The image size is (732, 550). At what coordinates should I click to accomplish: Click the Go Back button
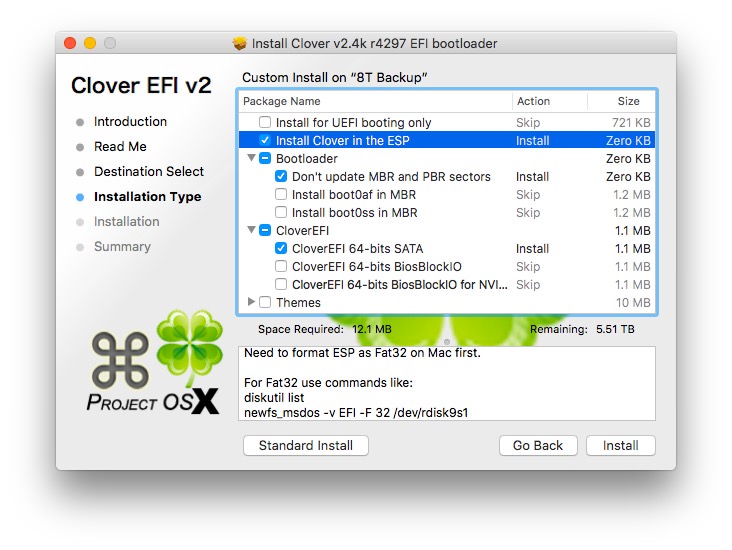click(x=538, y=445)
